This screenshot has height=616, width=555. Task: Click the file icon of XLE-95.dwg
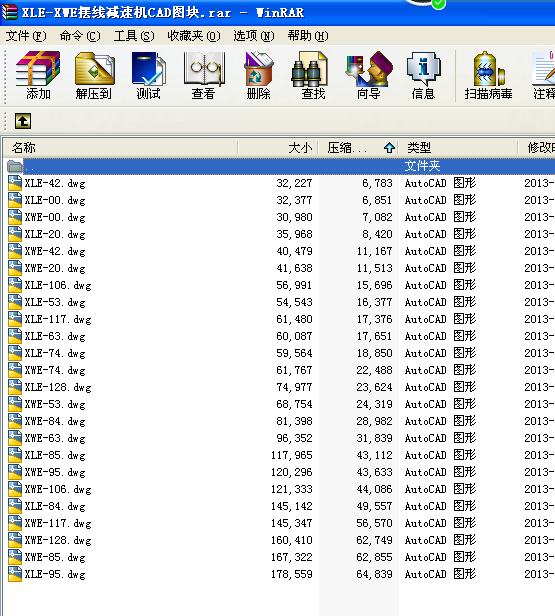point(15,574)
